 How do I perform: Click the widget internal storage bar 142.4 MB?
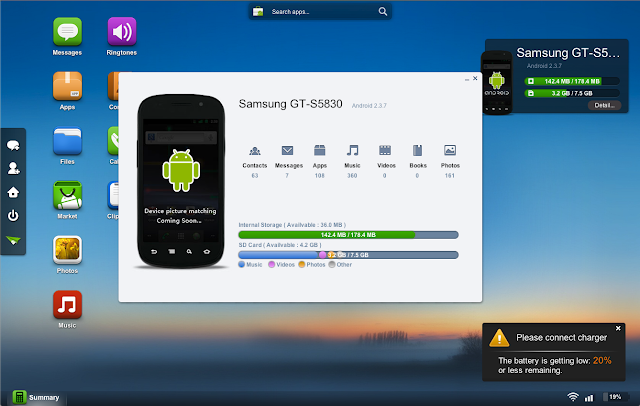572,81
